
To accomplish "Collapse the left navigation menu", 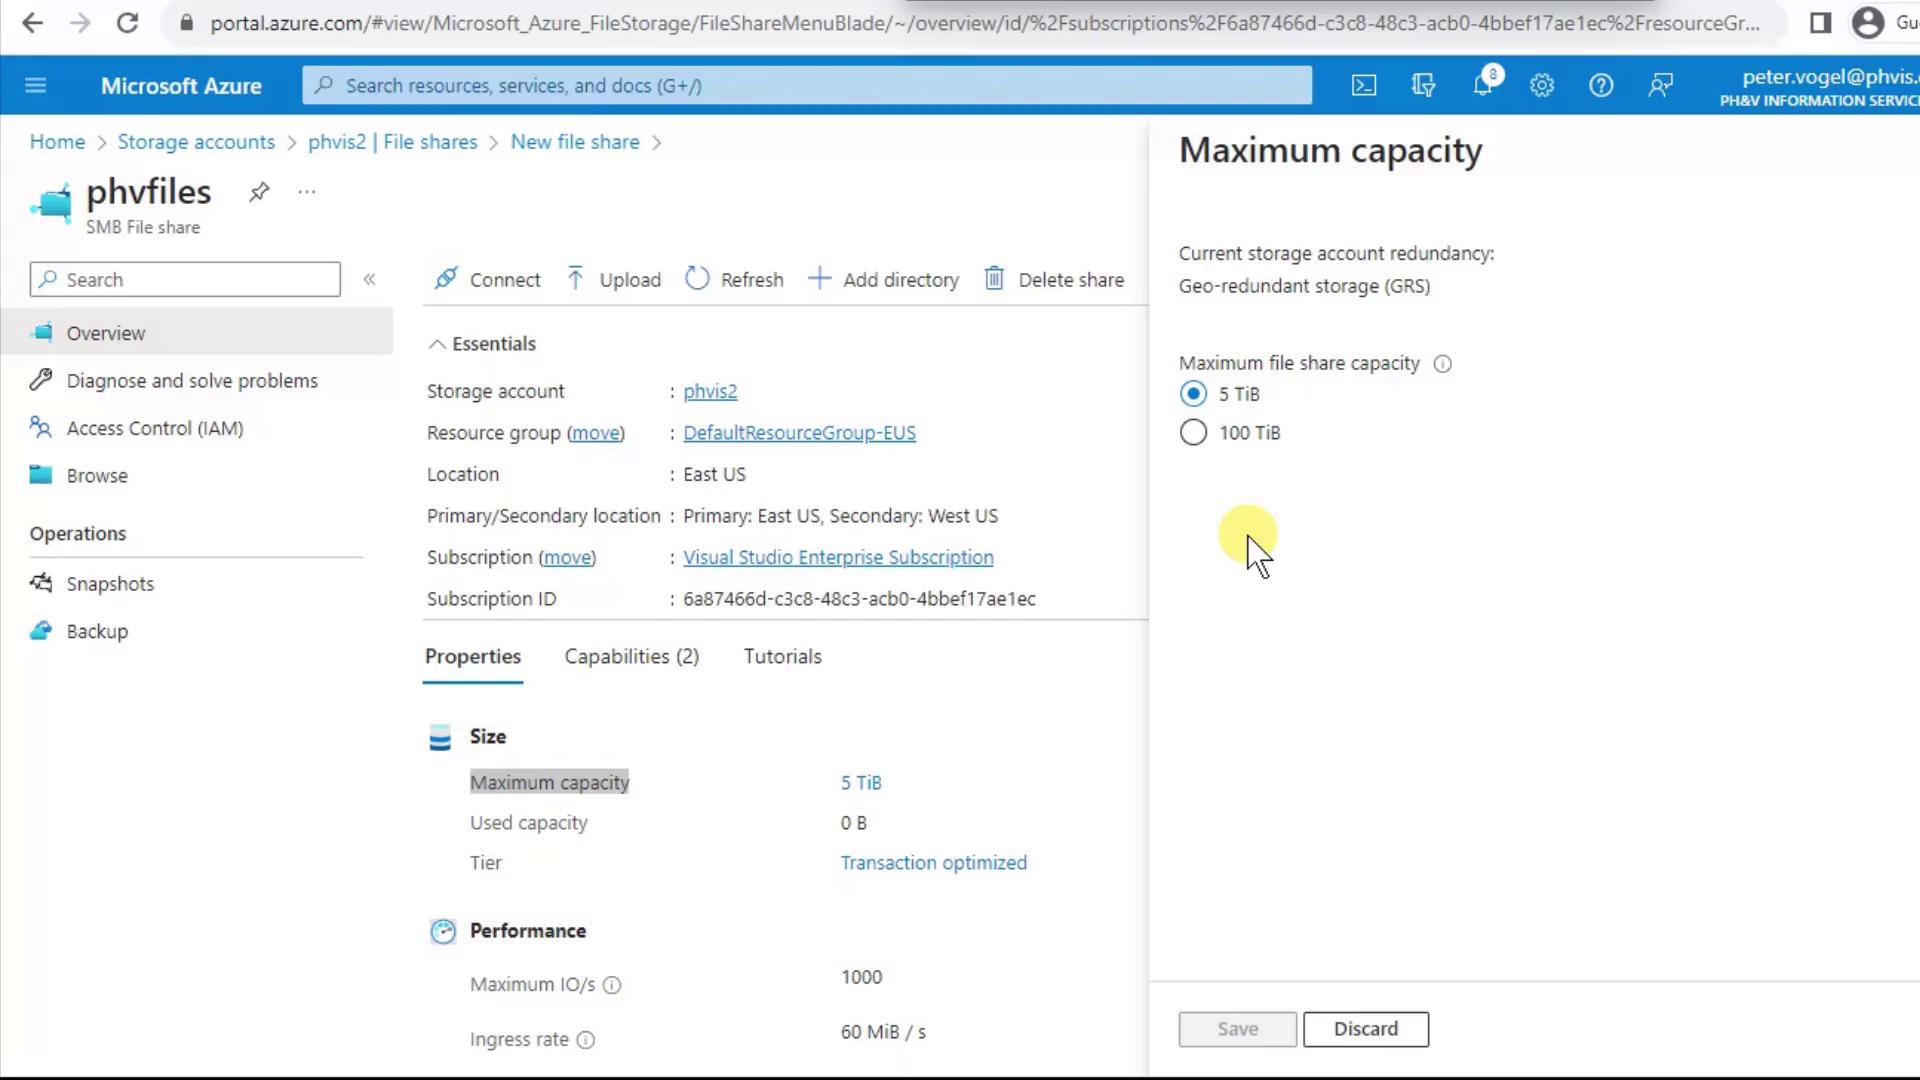I will (x=369, y=280).
